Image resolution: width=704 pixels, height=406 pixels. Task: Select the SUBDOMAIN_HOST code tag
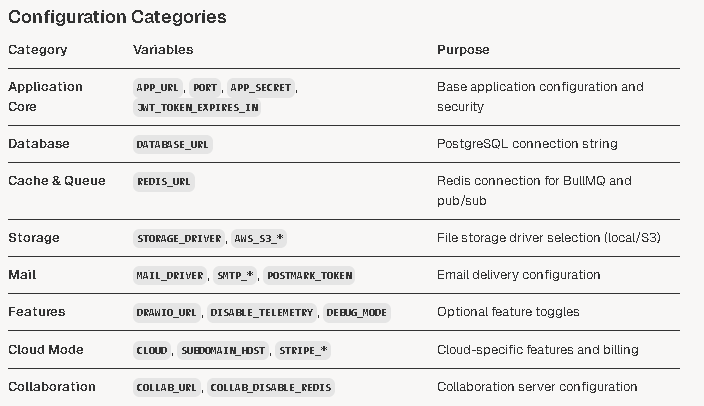click(x=223, y=350)
